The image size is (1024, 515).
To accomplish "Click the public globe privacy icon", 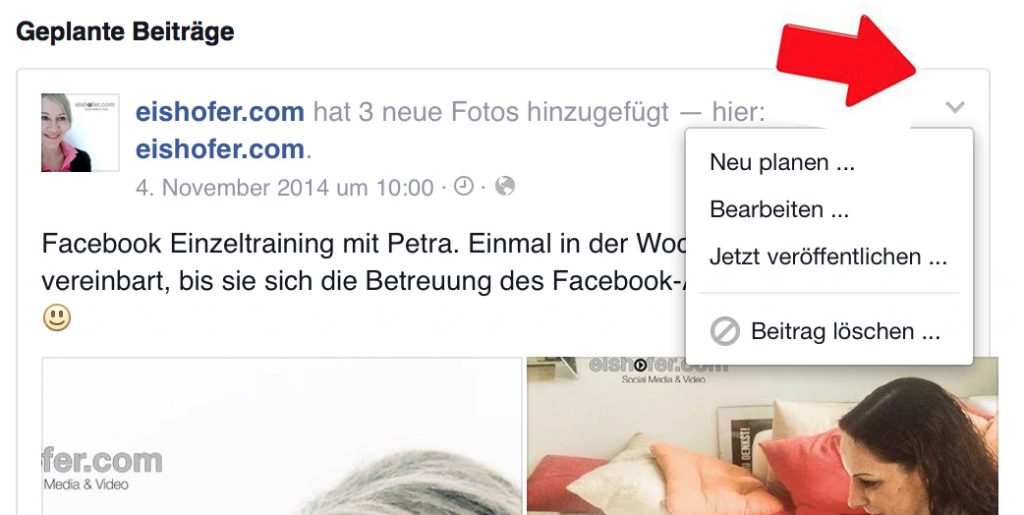I will [x=505, y=186].
